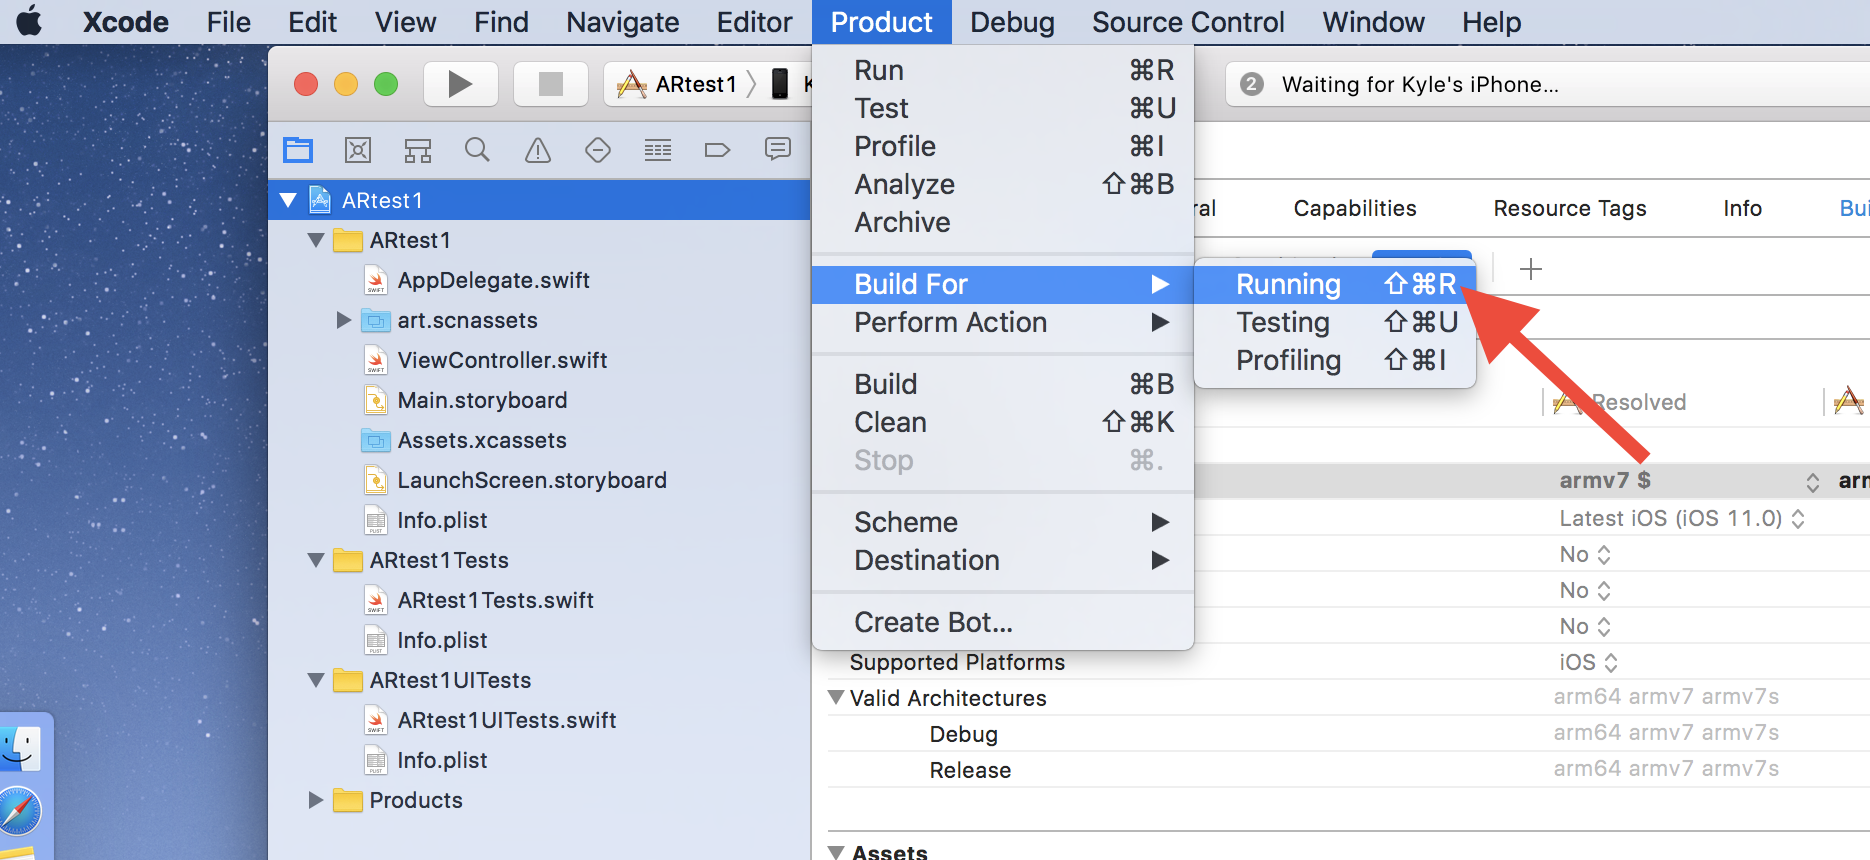Open Safari from the Dock
Viewport: 1870px width, 860px height.
20,812
